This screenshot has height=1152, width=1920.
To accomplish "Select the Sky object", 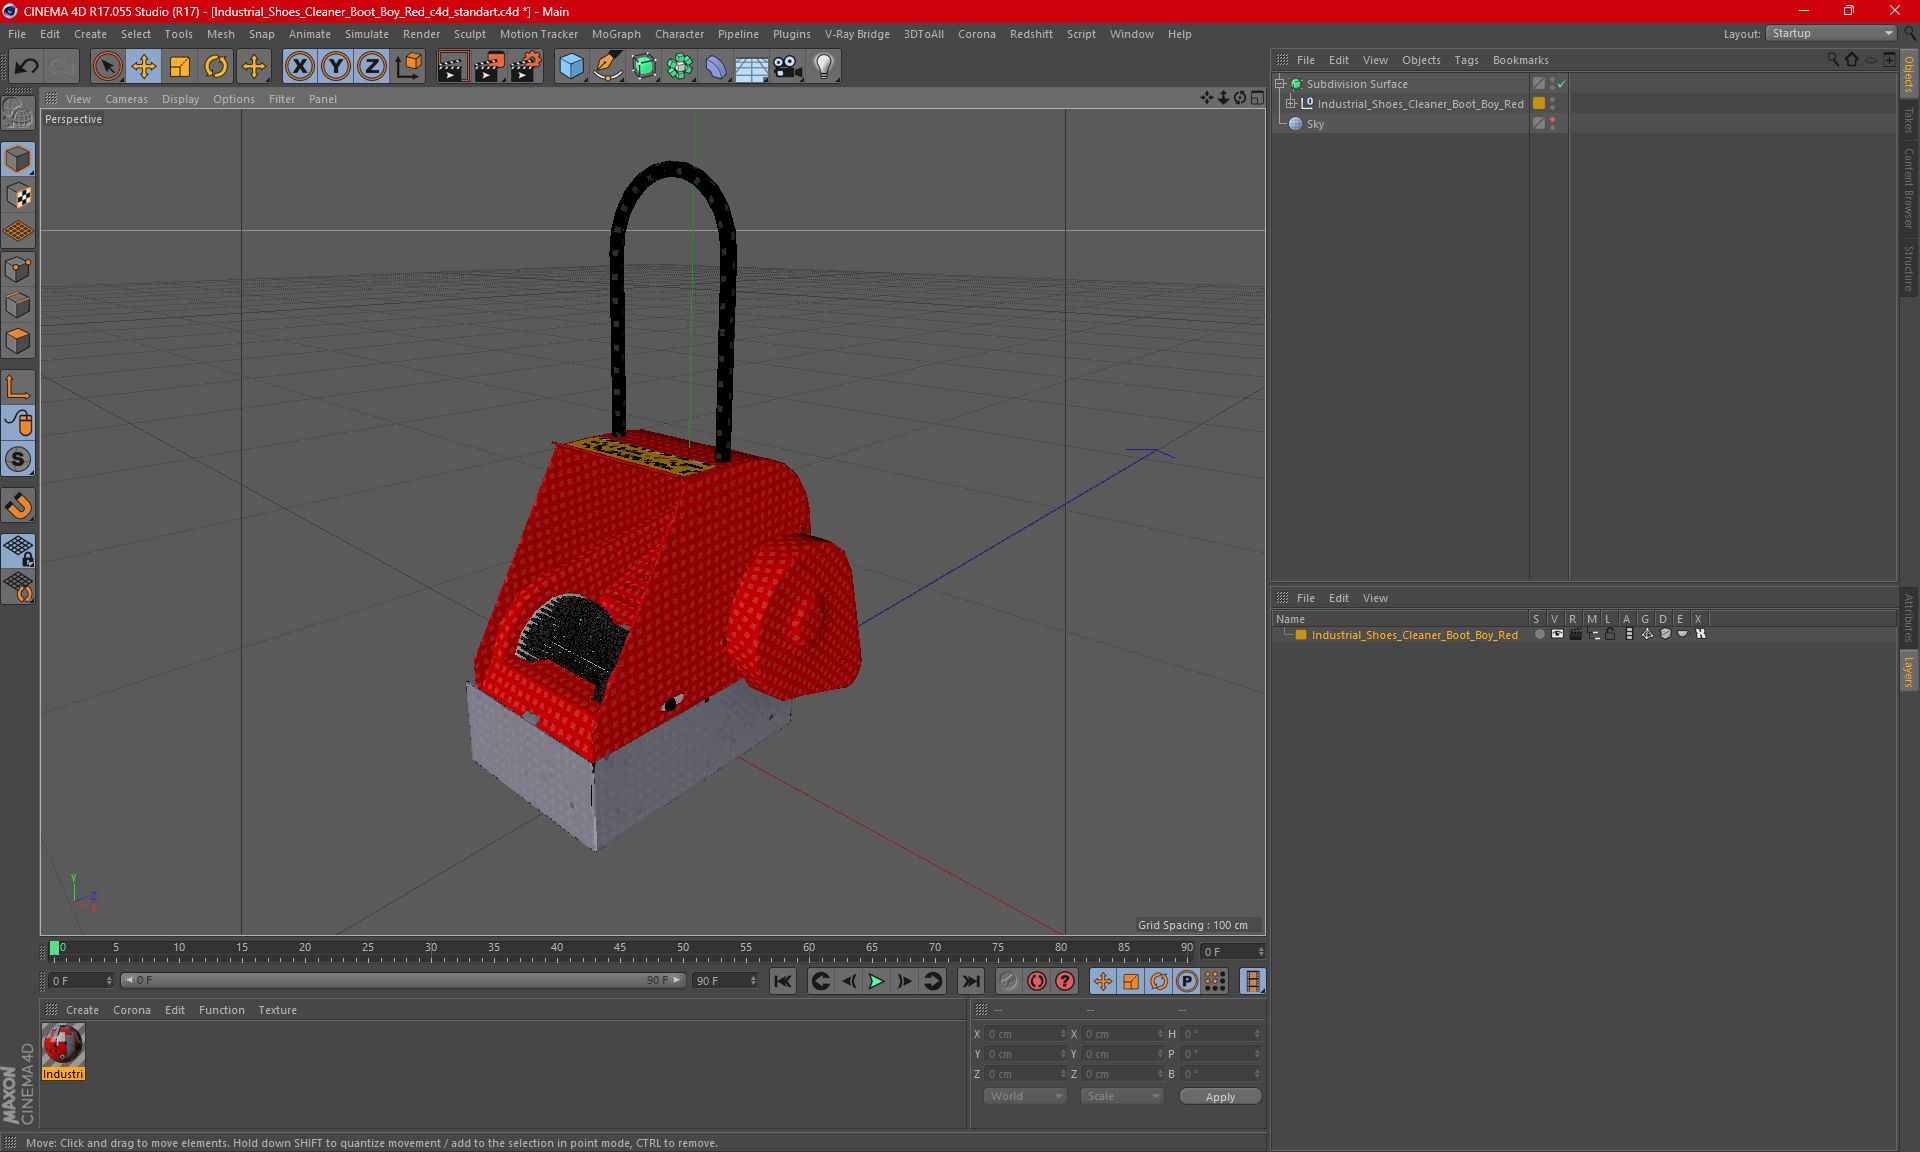I will [1315, 124].
